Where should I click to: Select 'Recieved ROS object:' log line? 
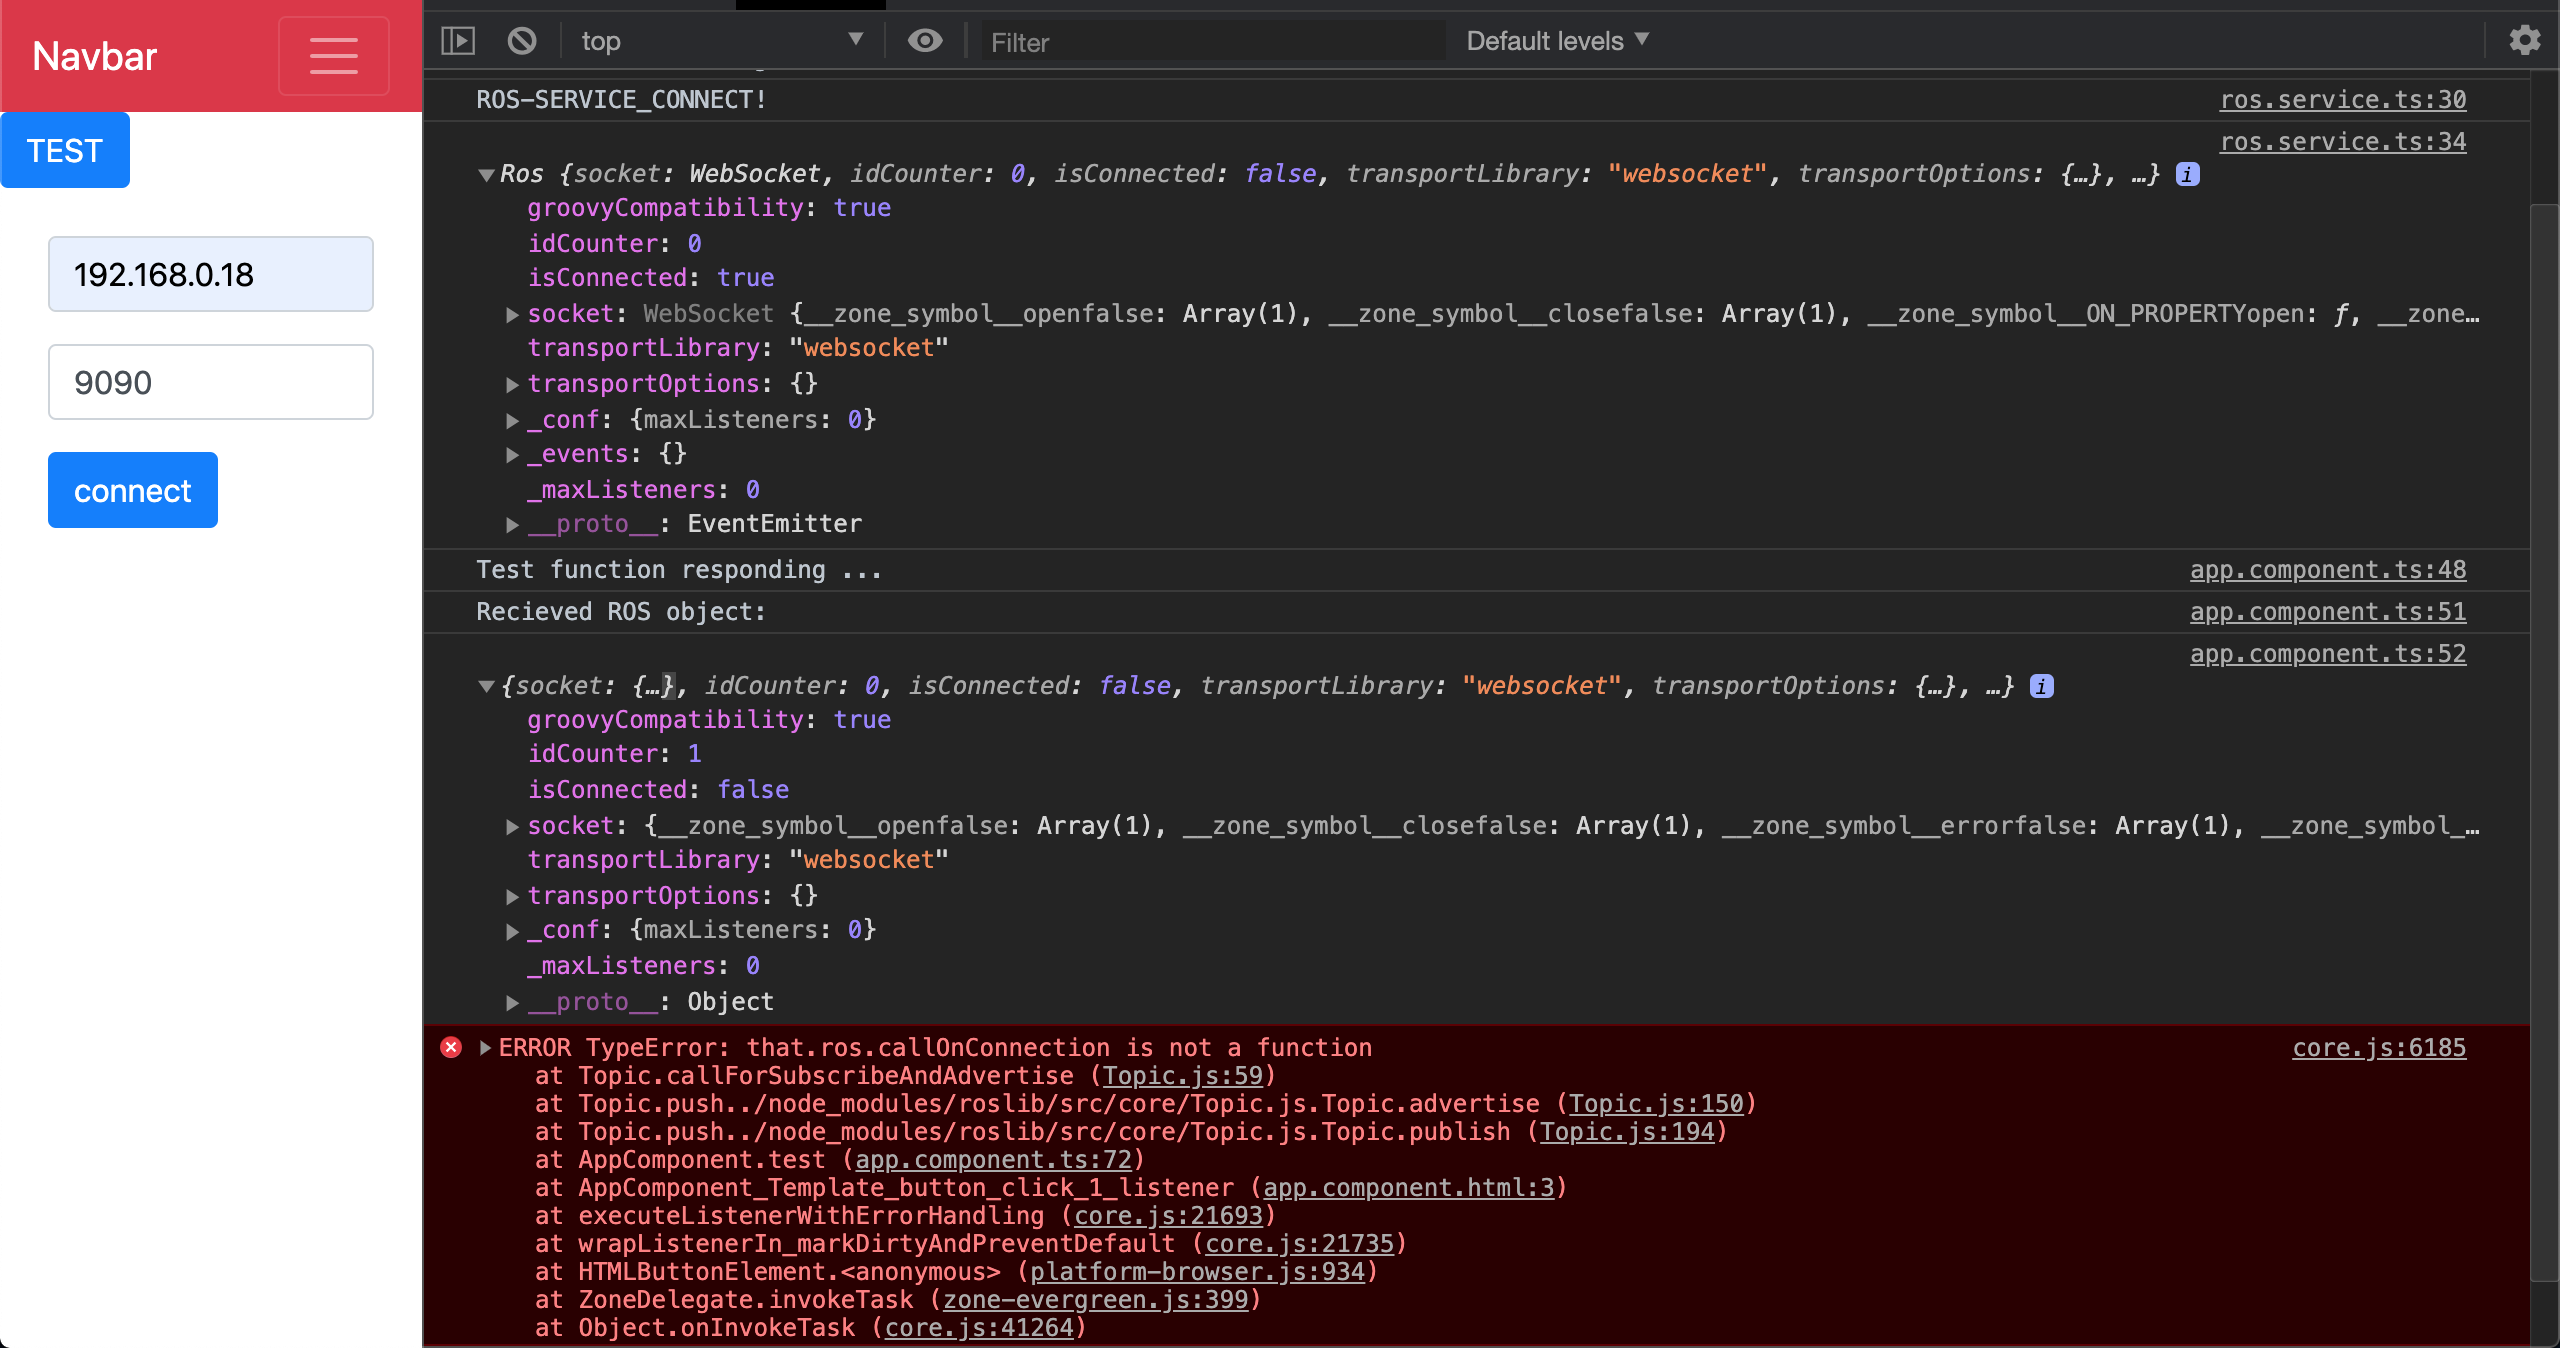[x=621, y=611]
